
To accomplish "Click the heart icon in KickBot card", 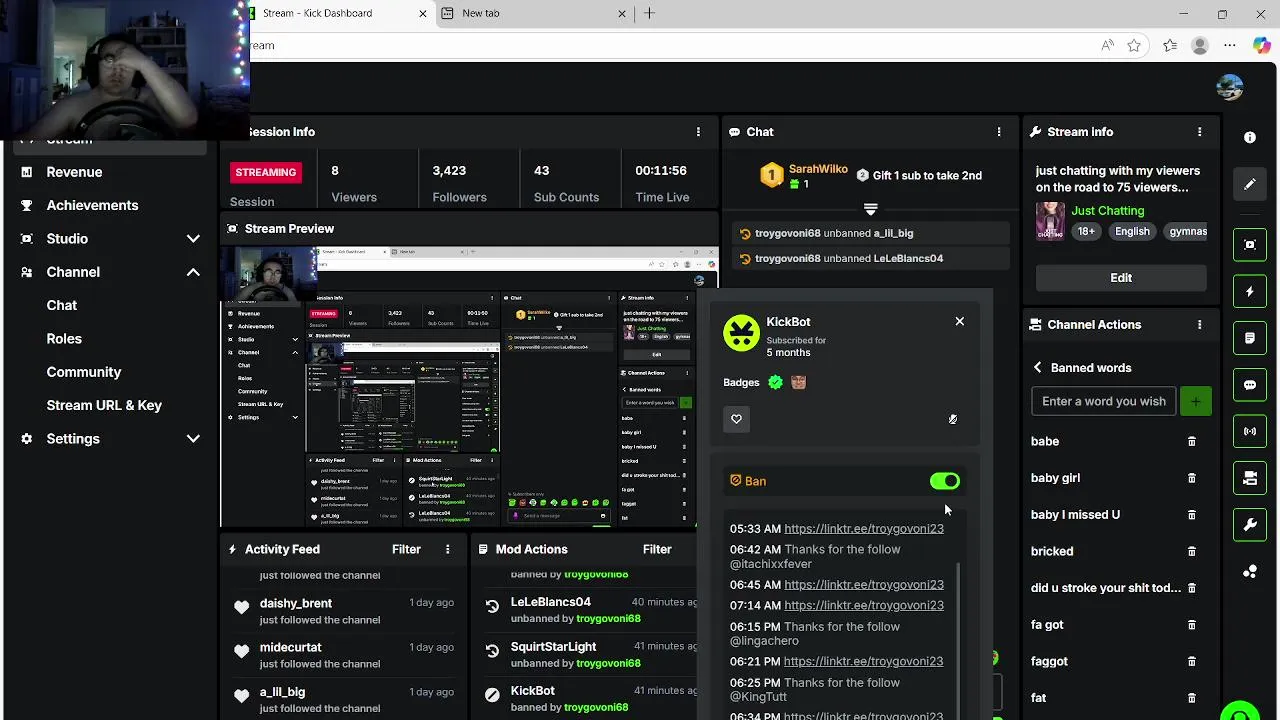I will (736, 419).
